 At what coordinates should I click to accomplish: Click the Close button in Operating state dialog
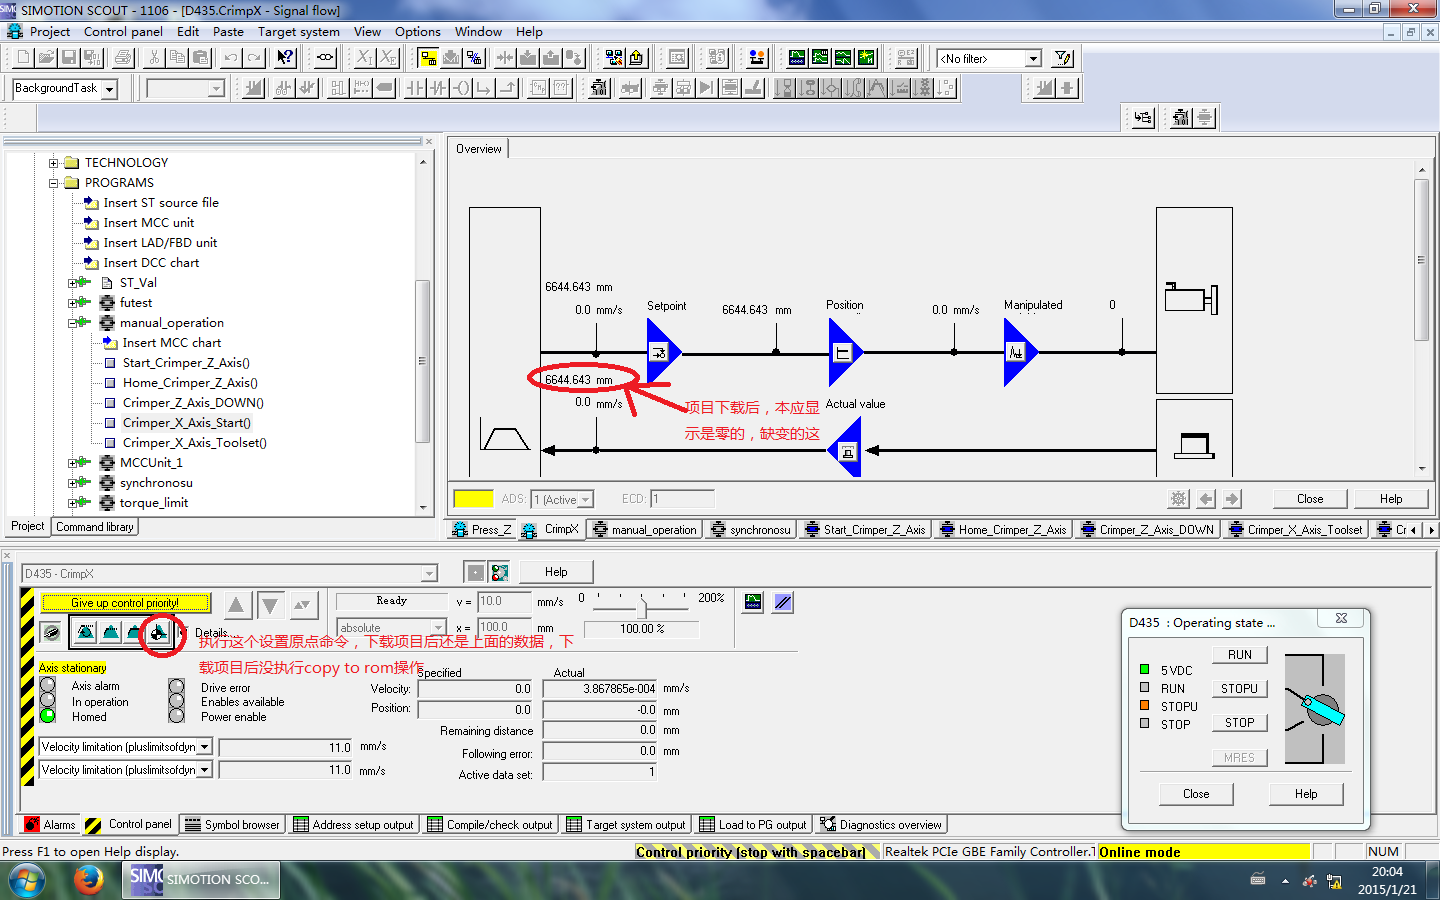pyautogui.click(x=1196, y=794)
